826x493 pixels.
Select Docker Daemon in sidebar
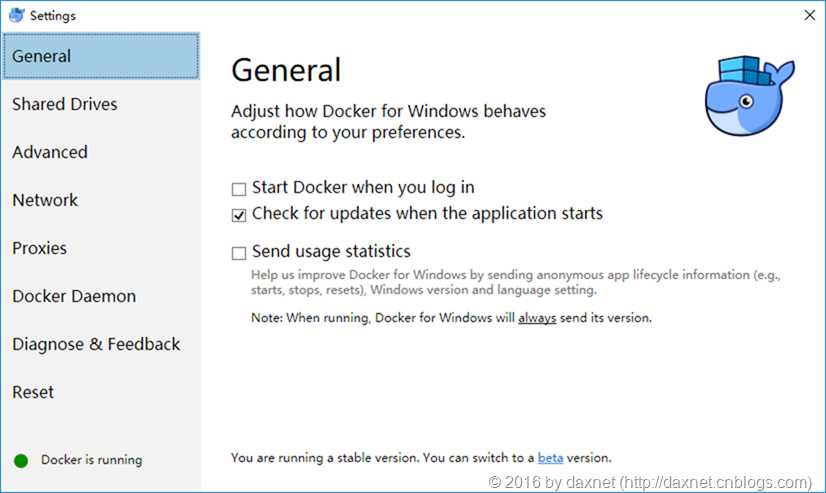click(x=74, y=296)
